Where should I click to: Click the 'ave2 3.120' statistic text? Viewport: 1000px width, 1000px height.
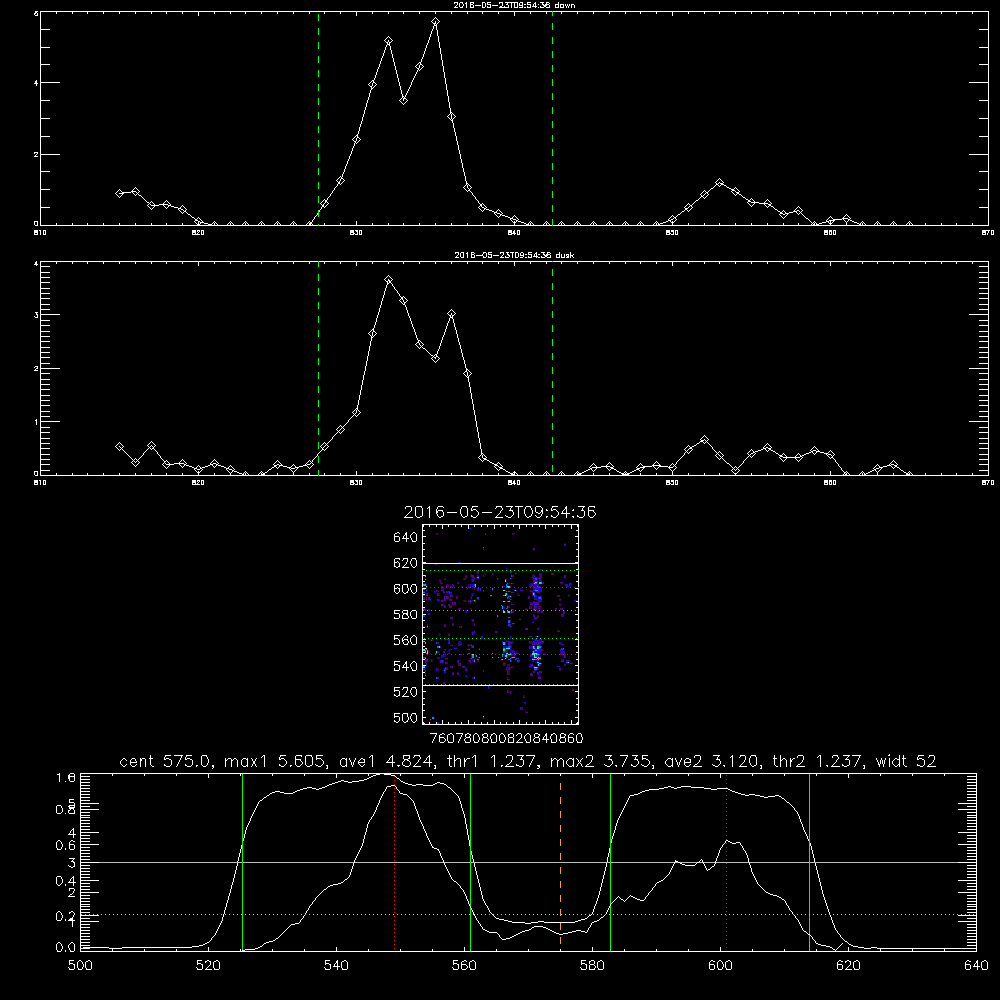click(712, 761)
